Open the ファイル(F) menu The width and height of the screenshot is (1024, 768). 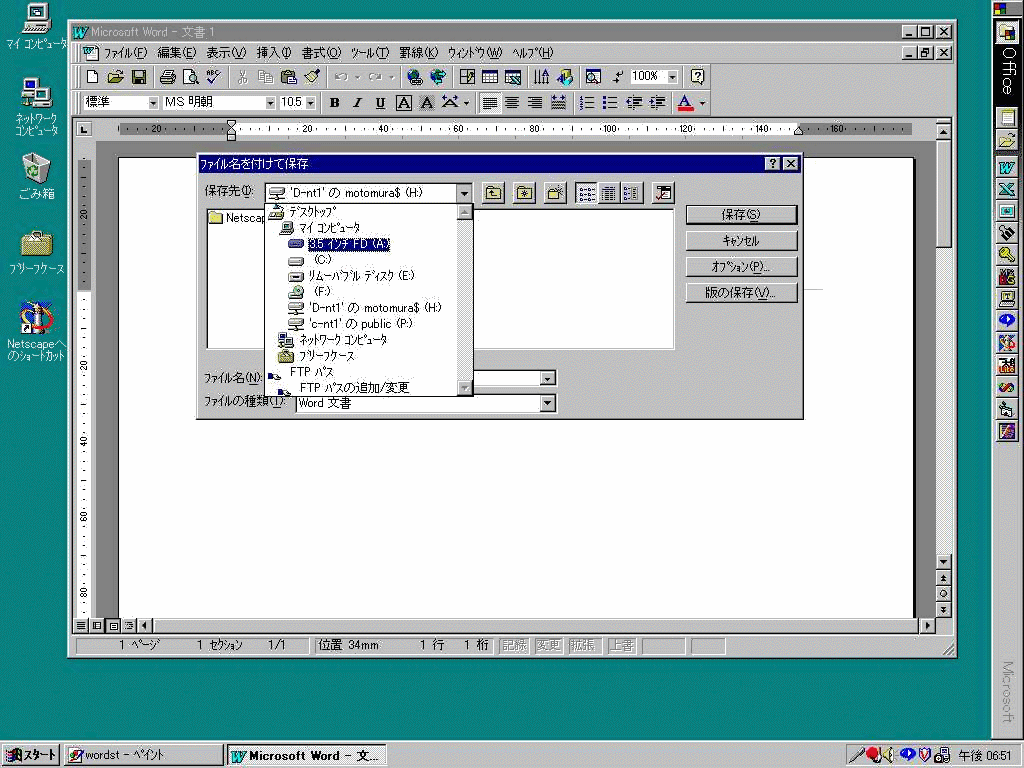[125, 53]
